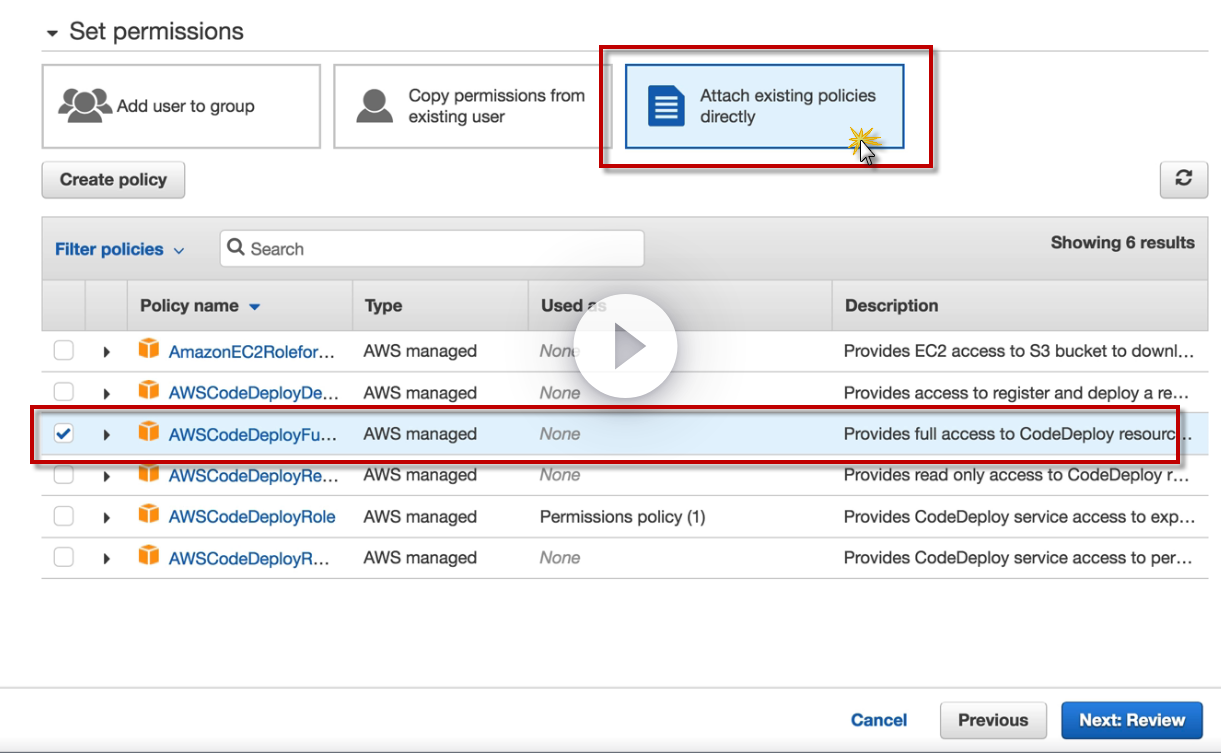Viewport: 1221px width, 753px height.
Task: Play the video with center play button
Action: (x=627, y=346)
